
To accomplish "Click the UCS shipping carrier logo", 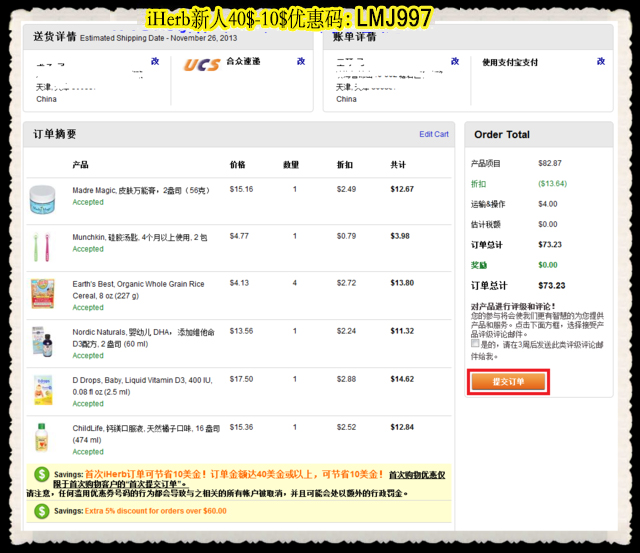I will pos(202,65).
